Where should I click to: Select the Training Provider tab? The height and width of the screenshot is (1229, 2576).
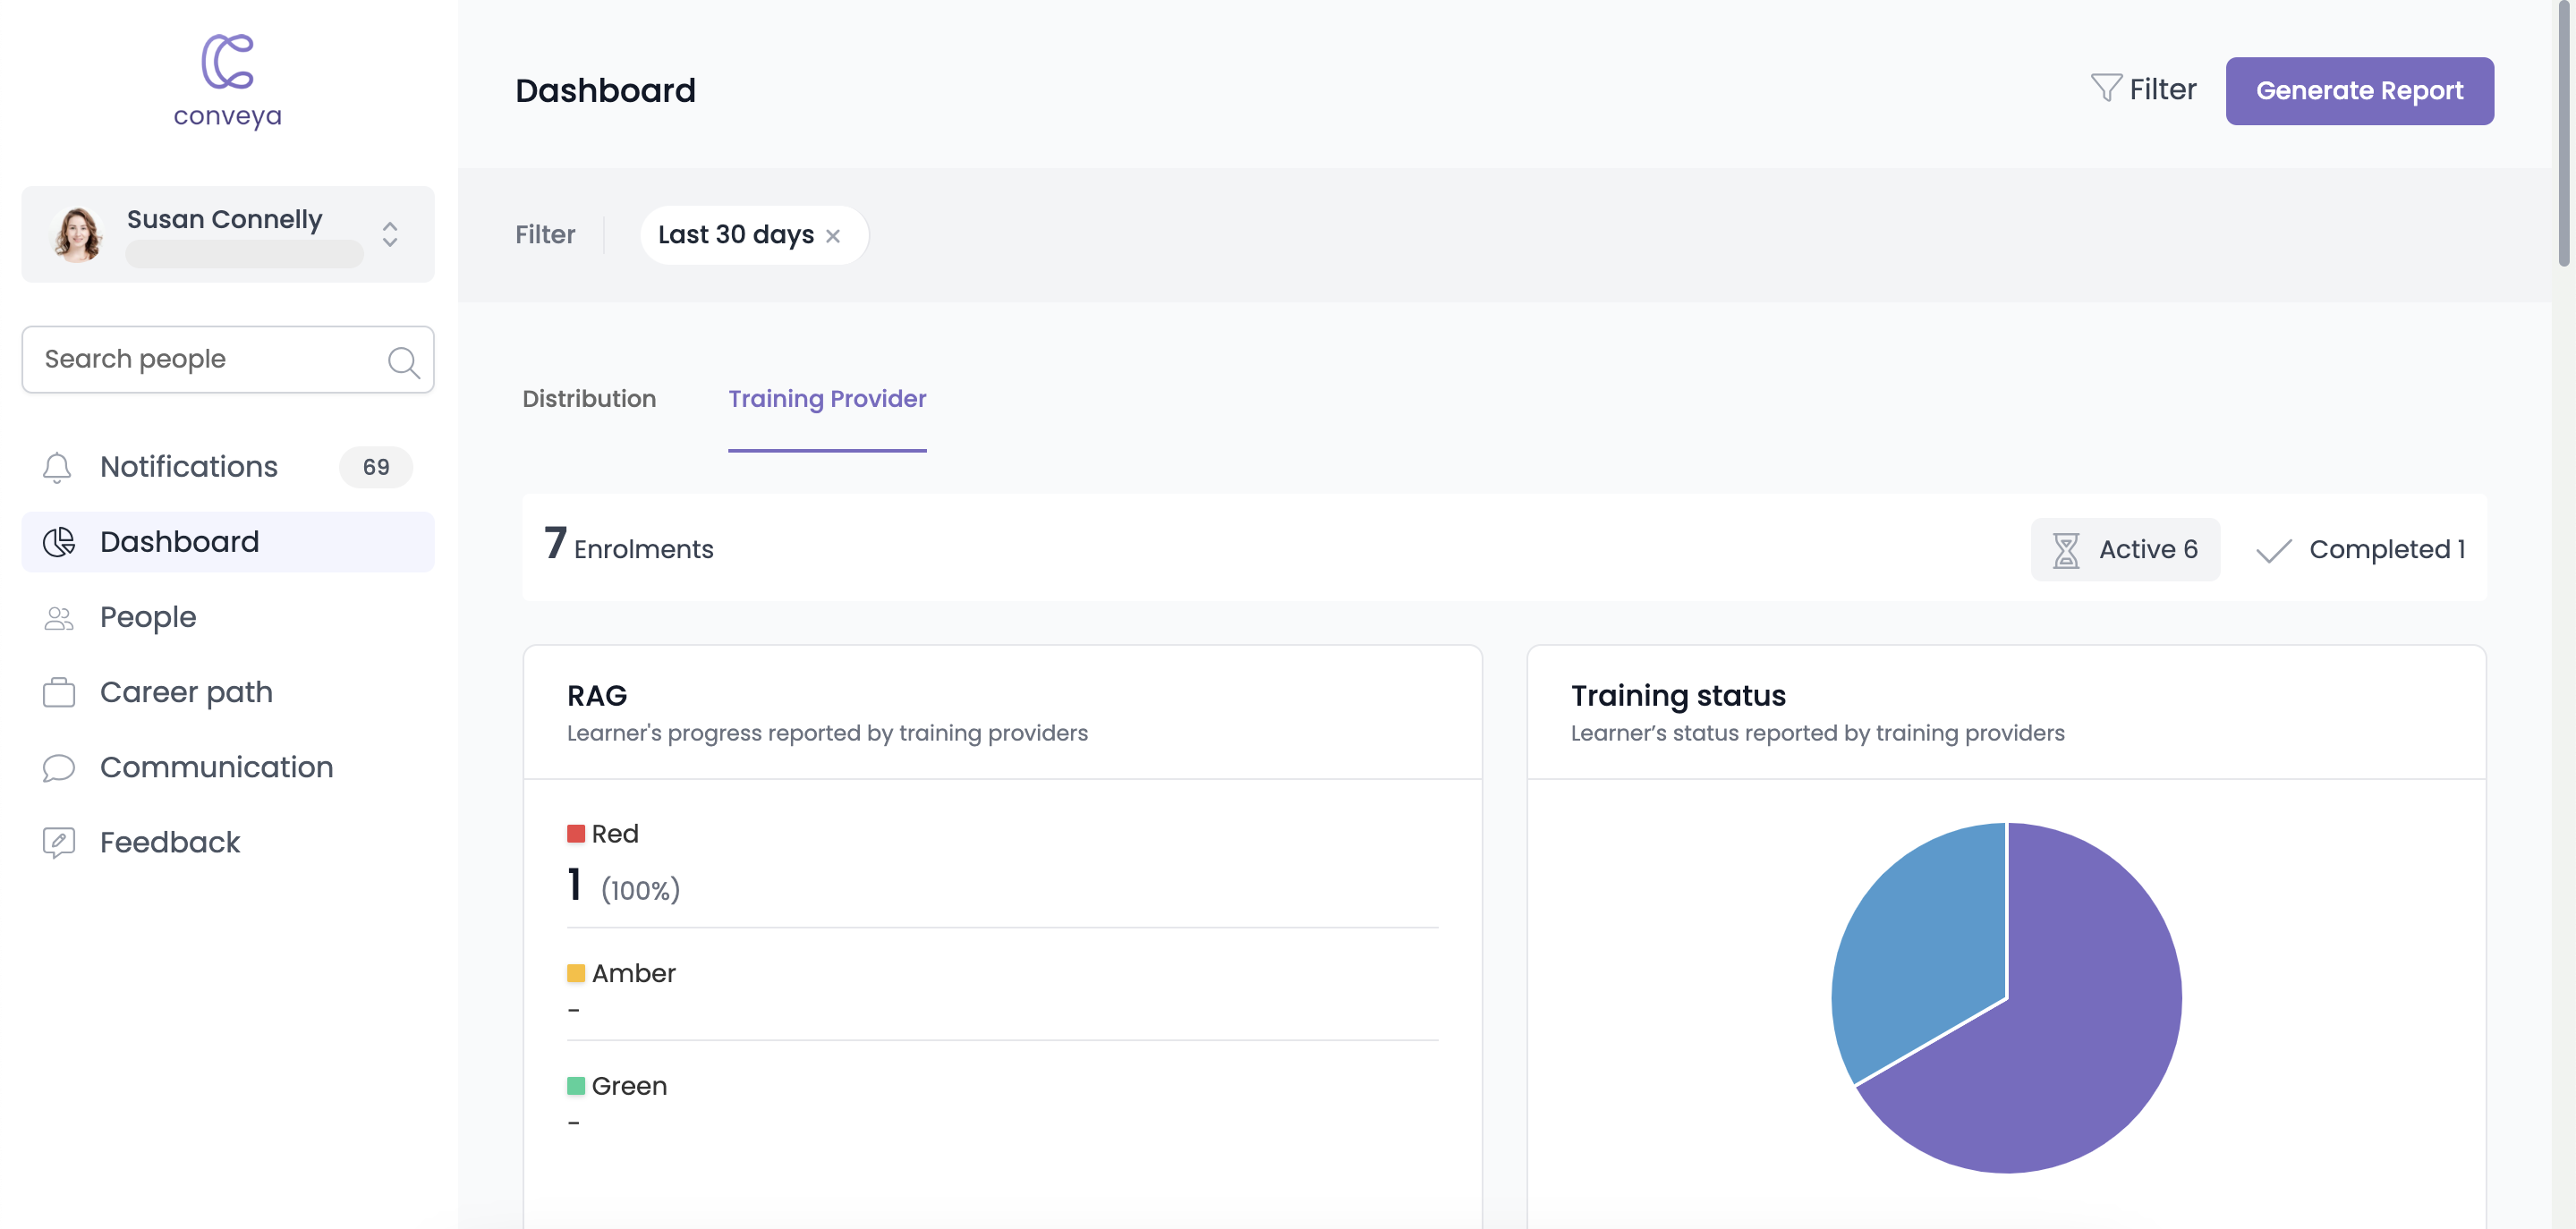[x=827, y=399]
